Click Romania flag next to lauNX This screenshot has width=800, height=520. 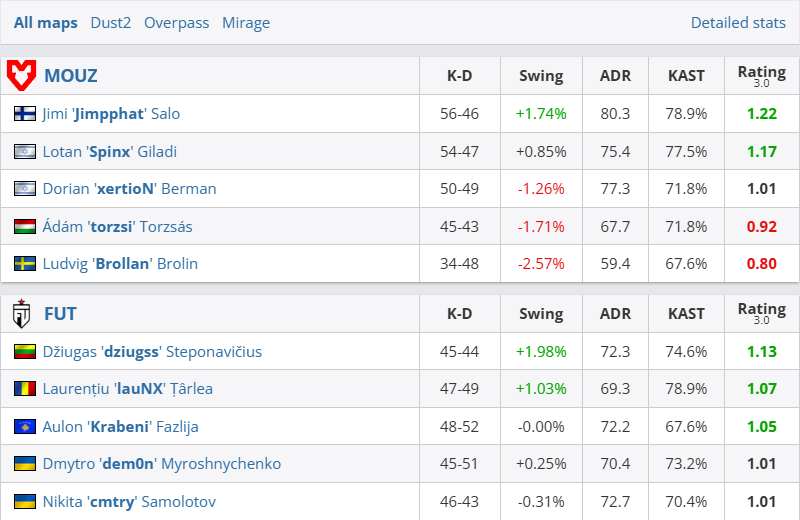[x=25, y=389]
